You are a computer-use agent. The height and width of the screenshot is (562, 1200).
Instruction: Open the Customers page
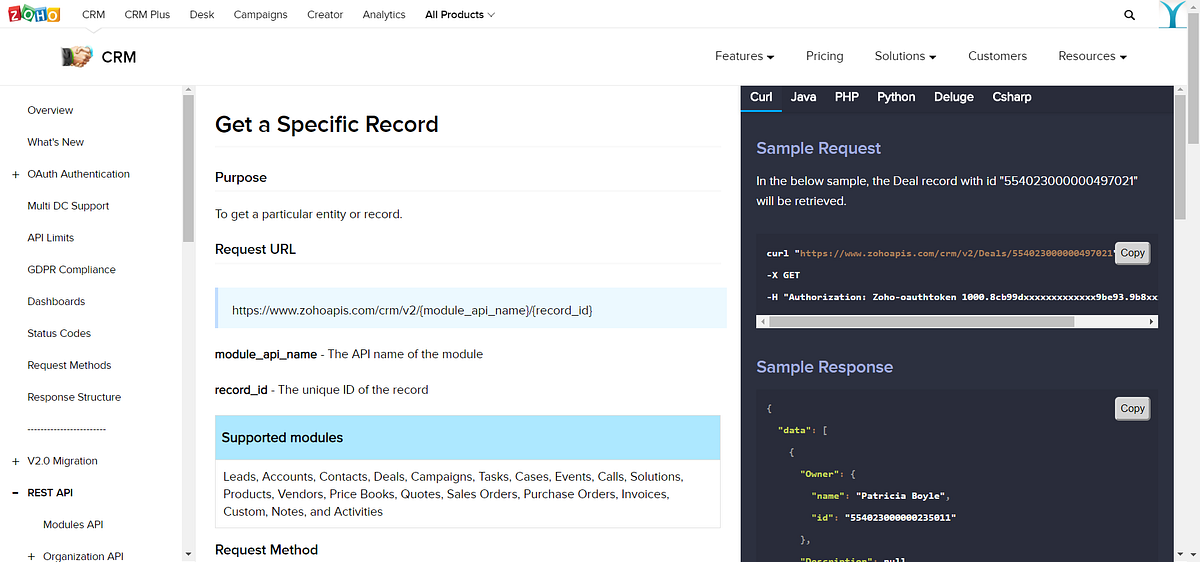[997, 56]
